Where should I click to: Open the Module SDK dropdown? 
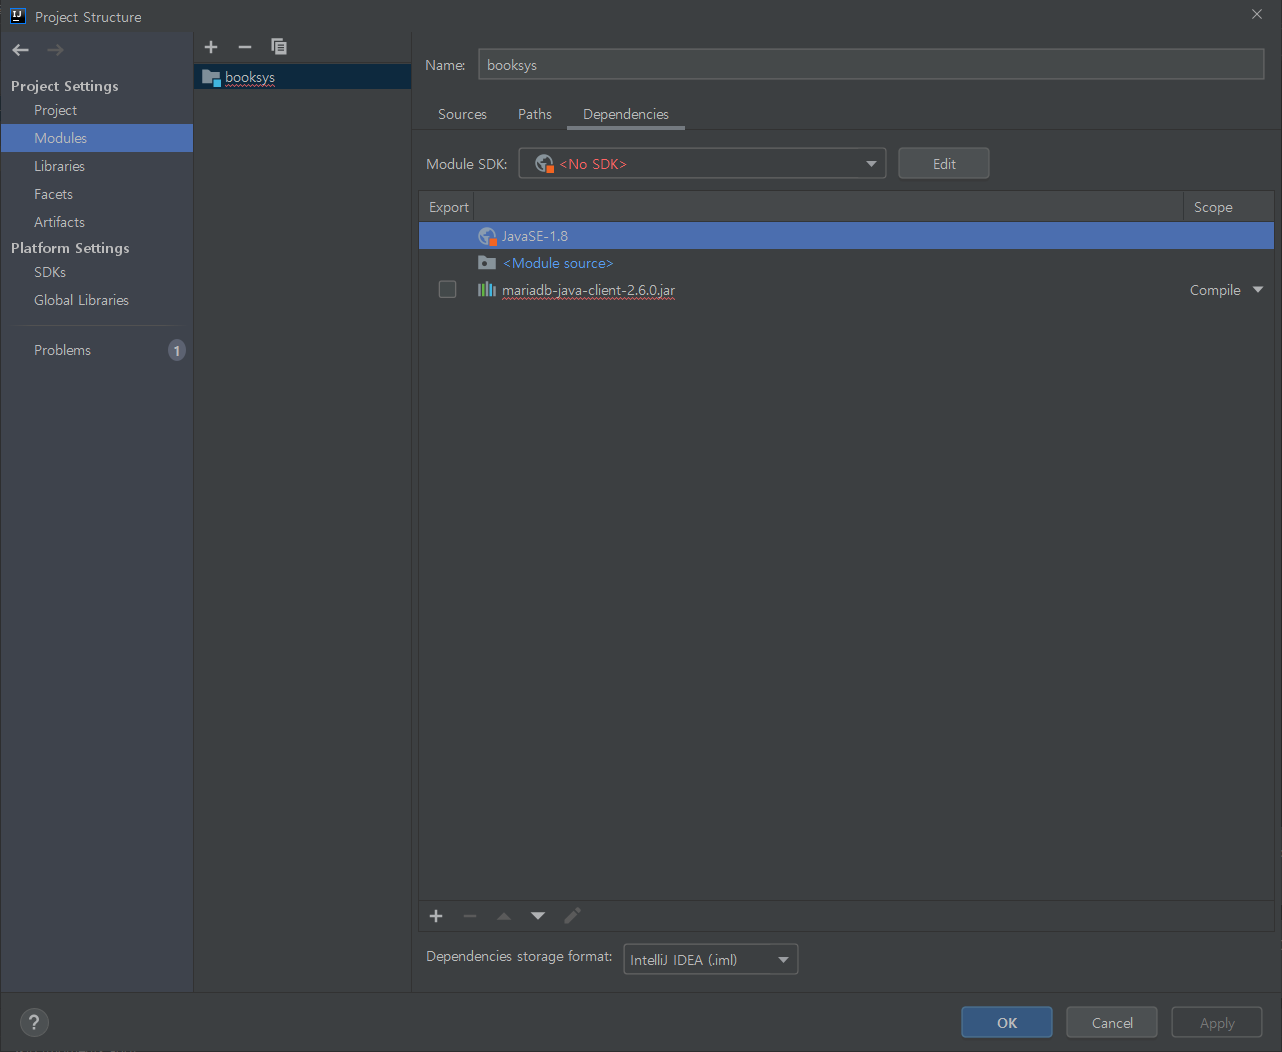coord(702,164)
